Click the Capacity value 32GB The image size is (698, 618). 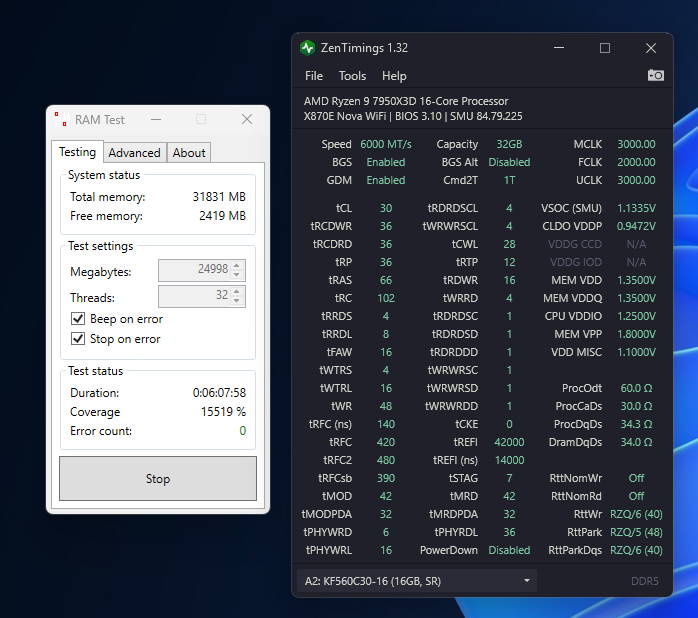[509, 144]
